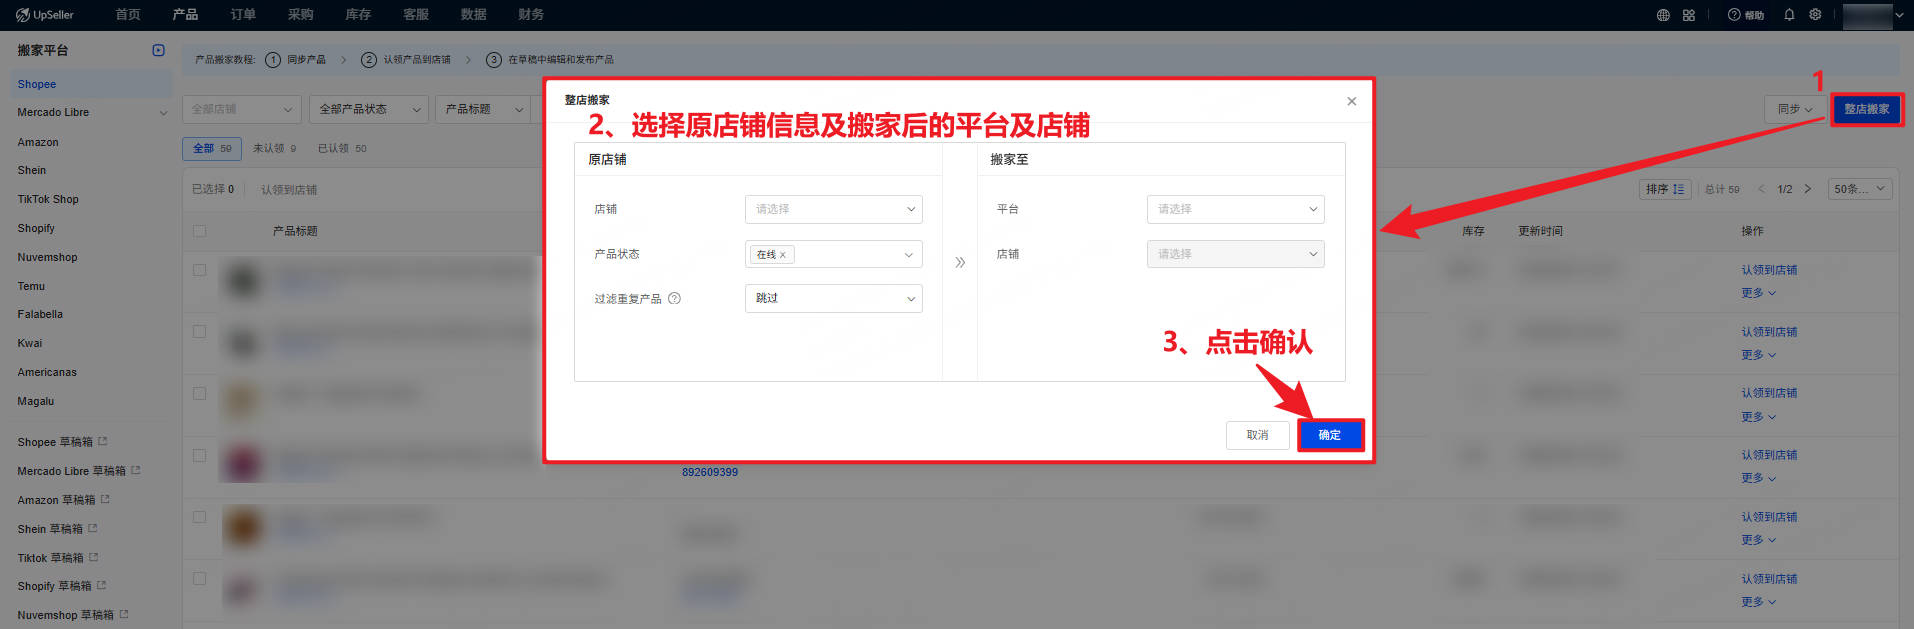This screenshot has height=629, width=1914.
Task: Check the fourth product row checkbox
Action: [199, 456]
